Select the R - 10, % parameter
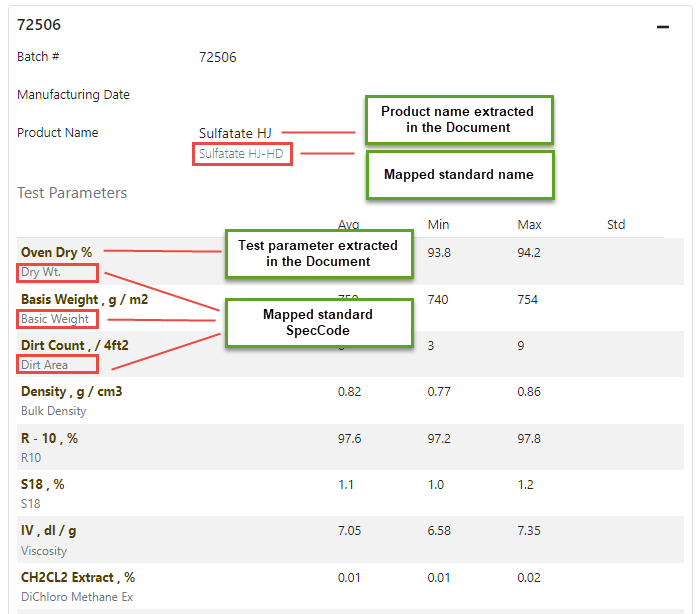The image size is (700, 614). click(x=49, y=438)
